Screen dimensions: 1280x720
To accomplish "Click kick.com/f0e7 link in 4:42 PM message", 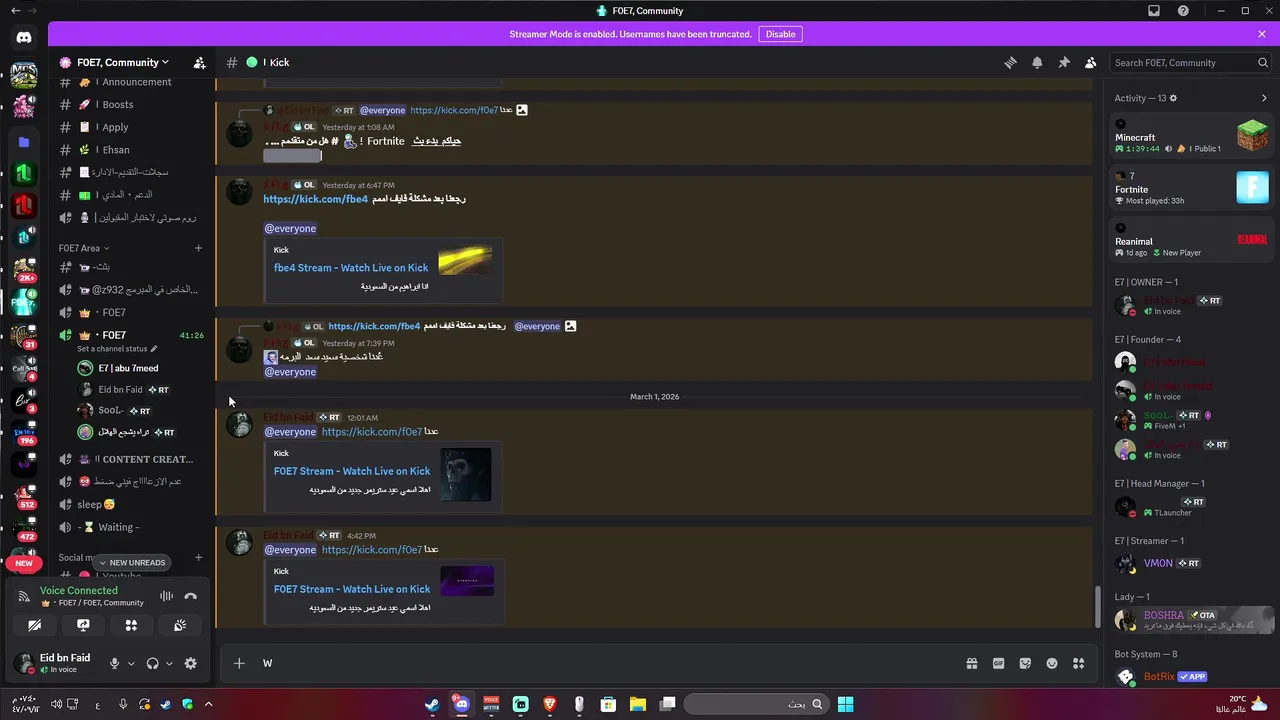I will (x=372, y=550).
